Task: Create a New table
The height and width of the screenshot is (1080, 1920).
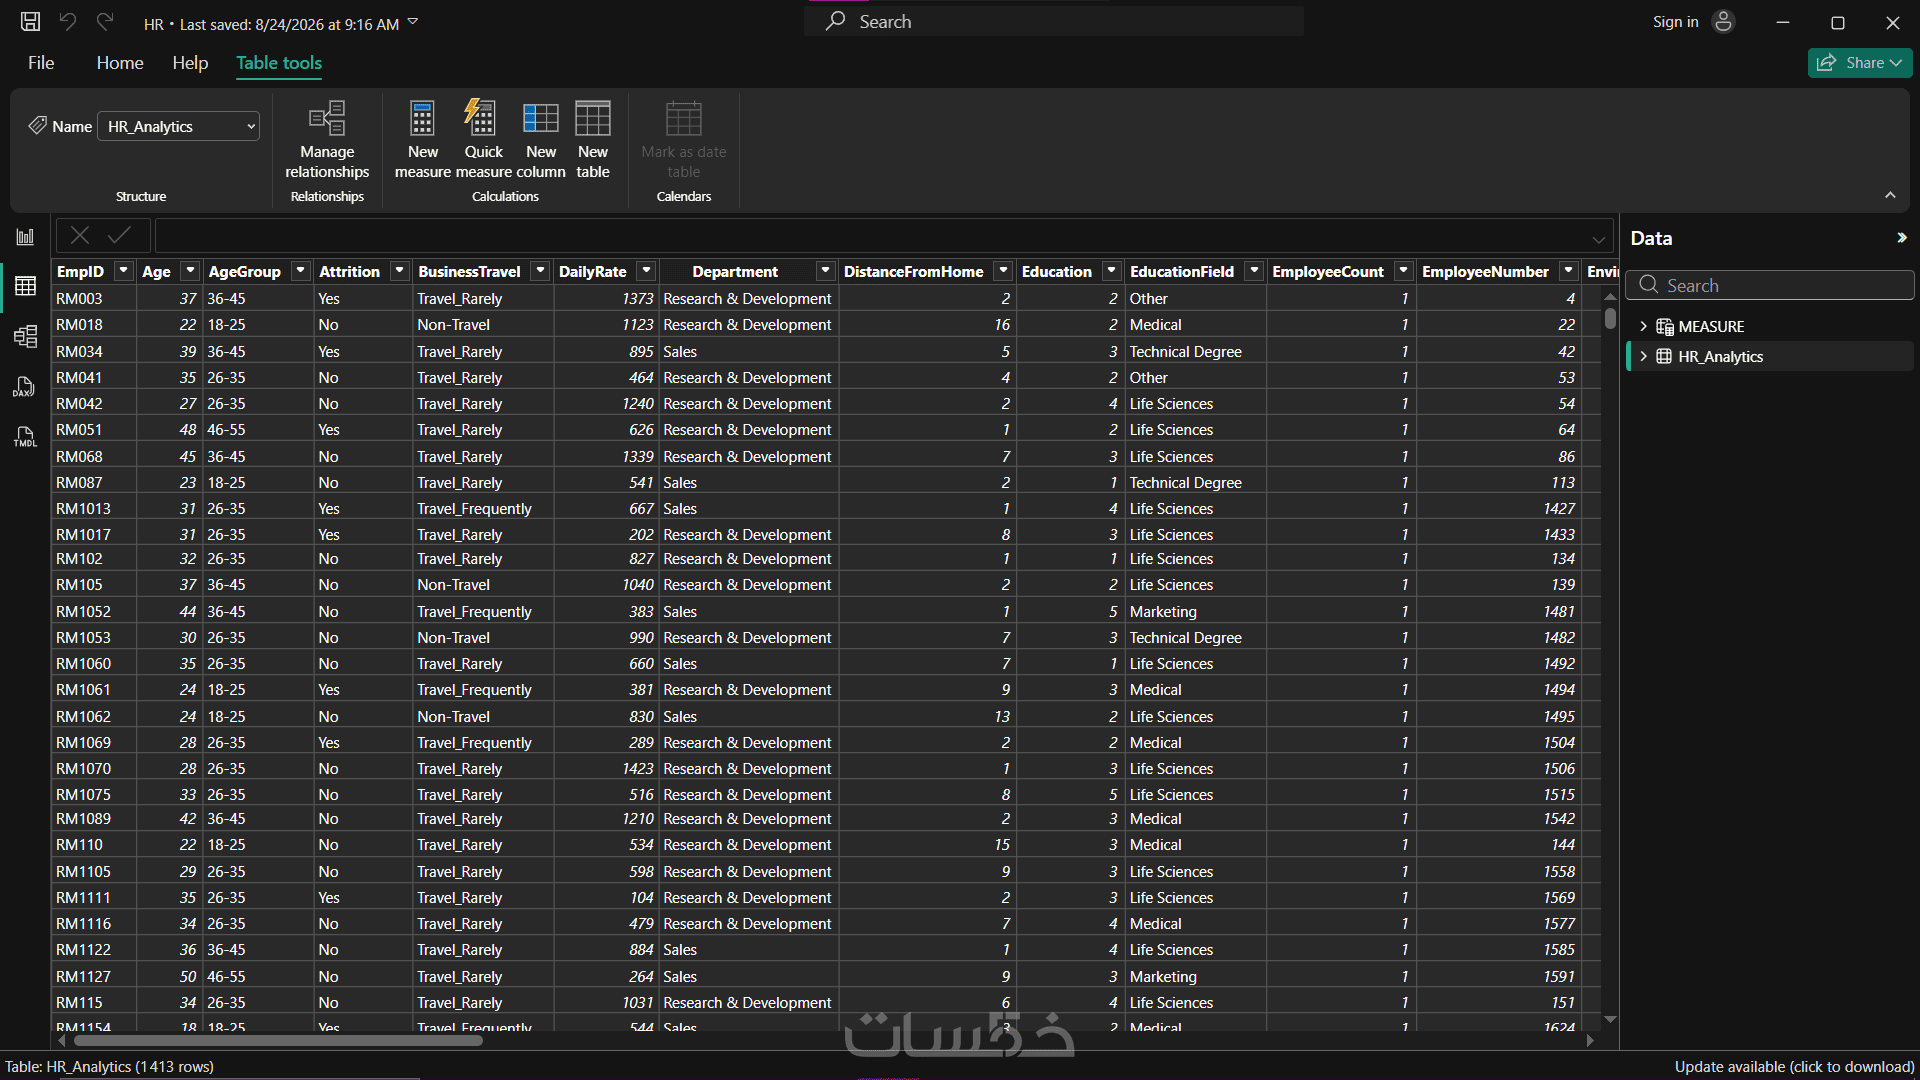Action: click(593, 140)
